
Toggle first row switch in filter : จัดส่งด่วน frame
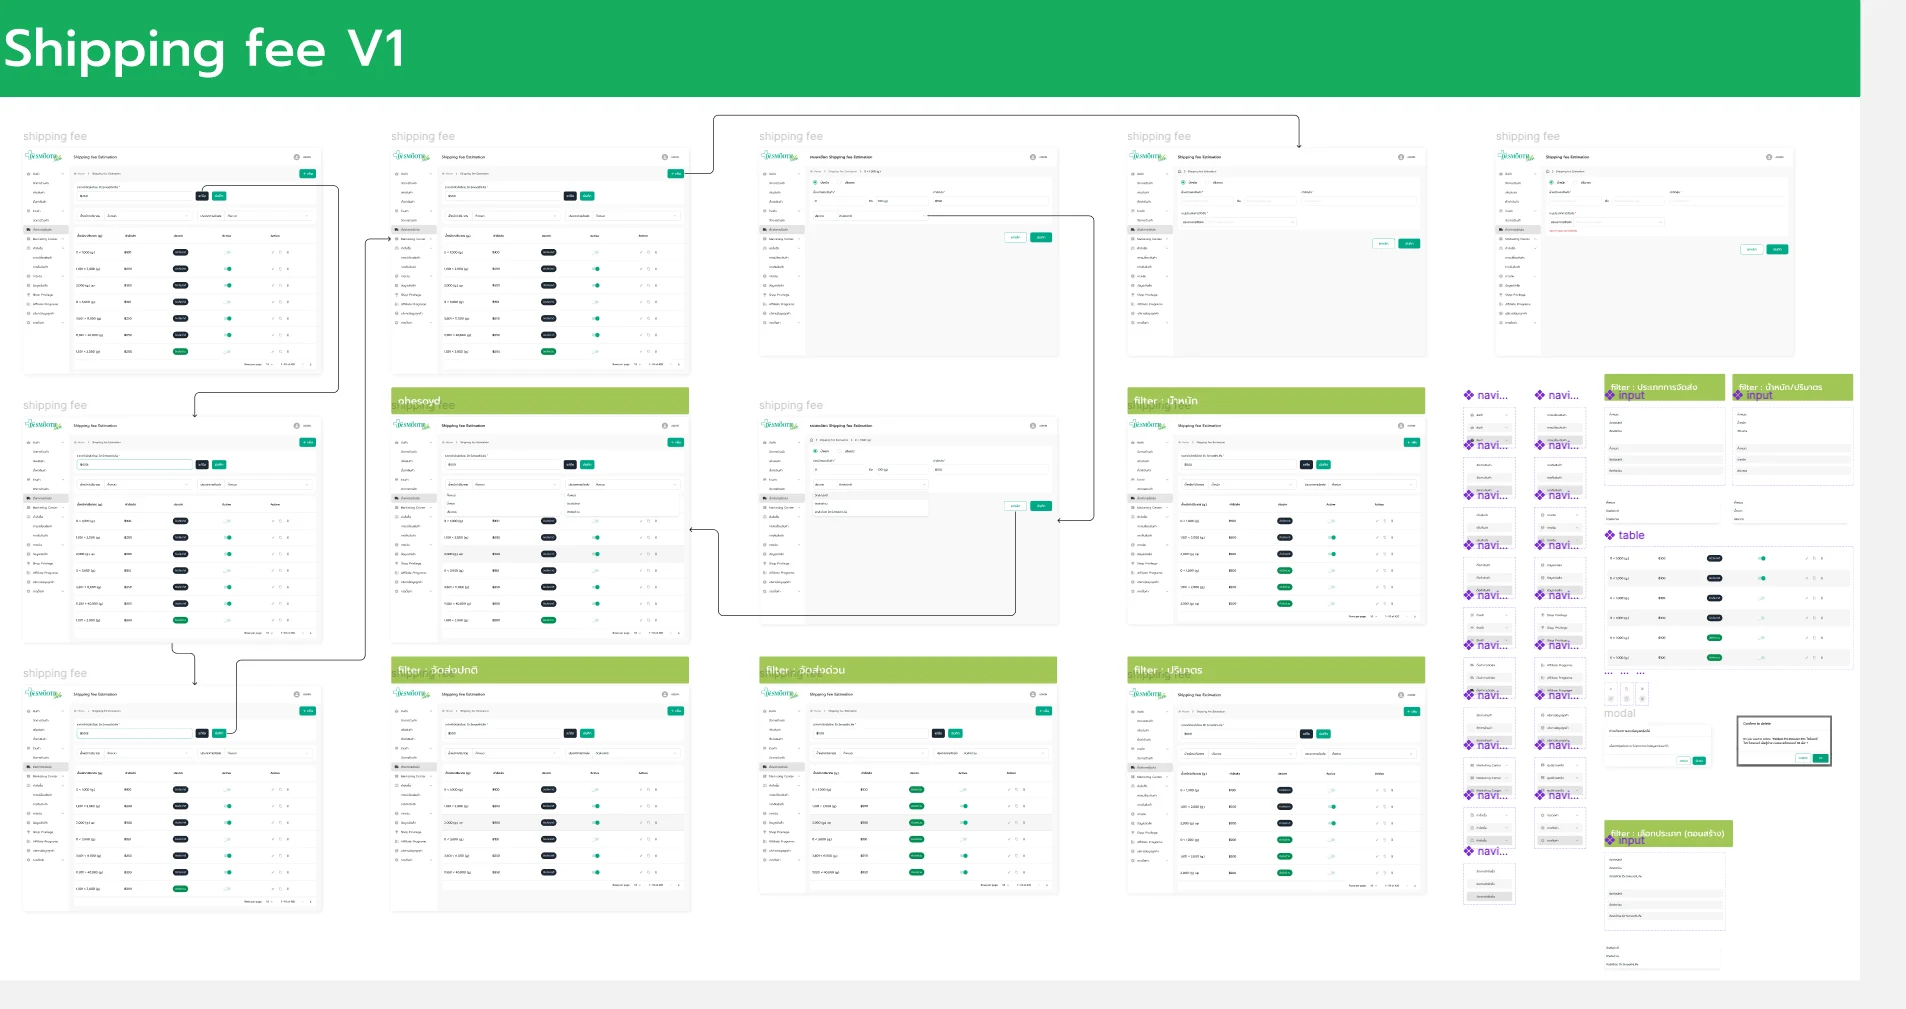[x=964, y=790]
